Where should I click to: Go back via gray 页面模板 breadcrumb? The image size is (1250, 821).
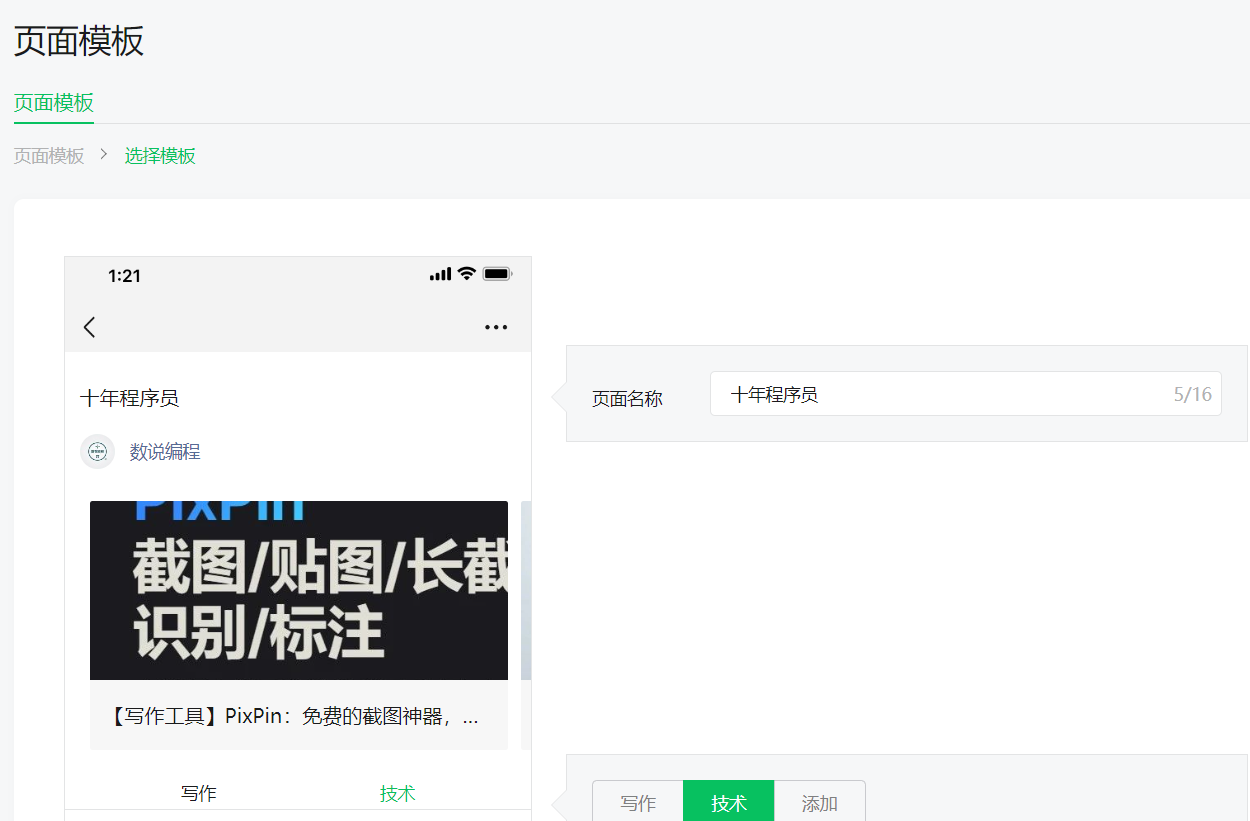[49, 156]
